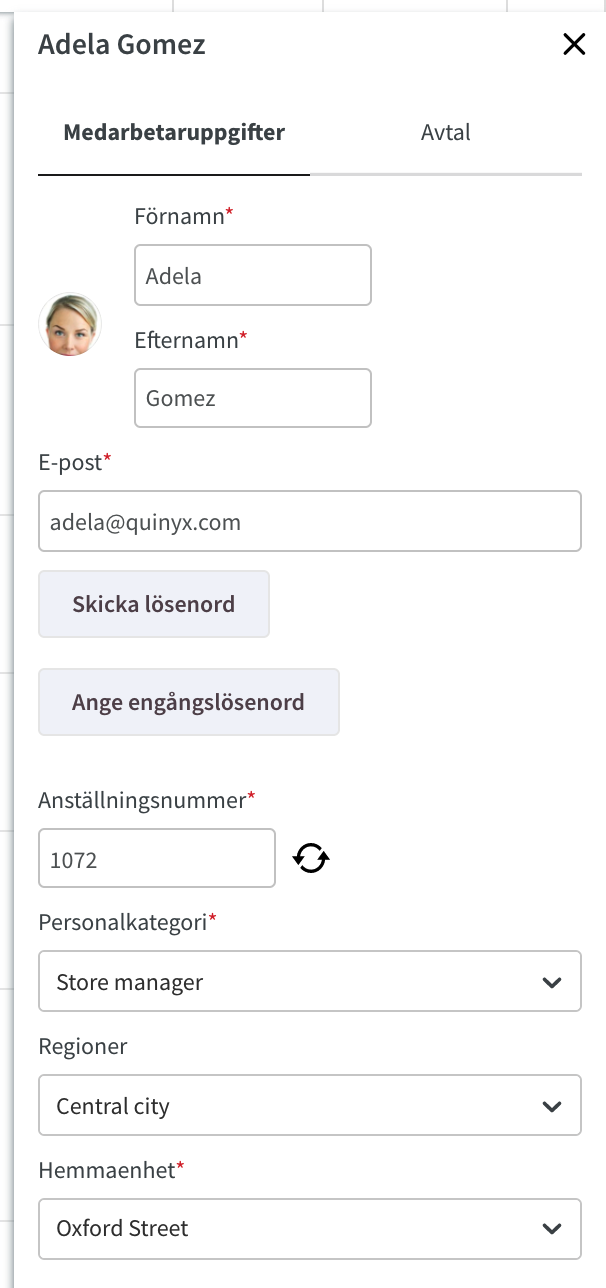This screenshot has width=606, height=1288.
Task: Click the E-post address field
Action: tap(310, 521)
